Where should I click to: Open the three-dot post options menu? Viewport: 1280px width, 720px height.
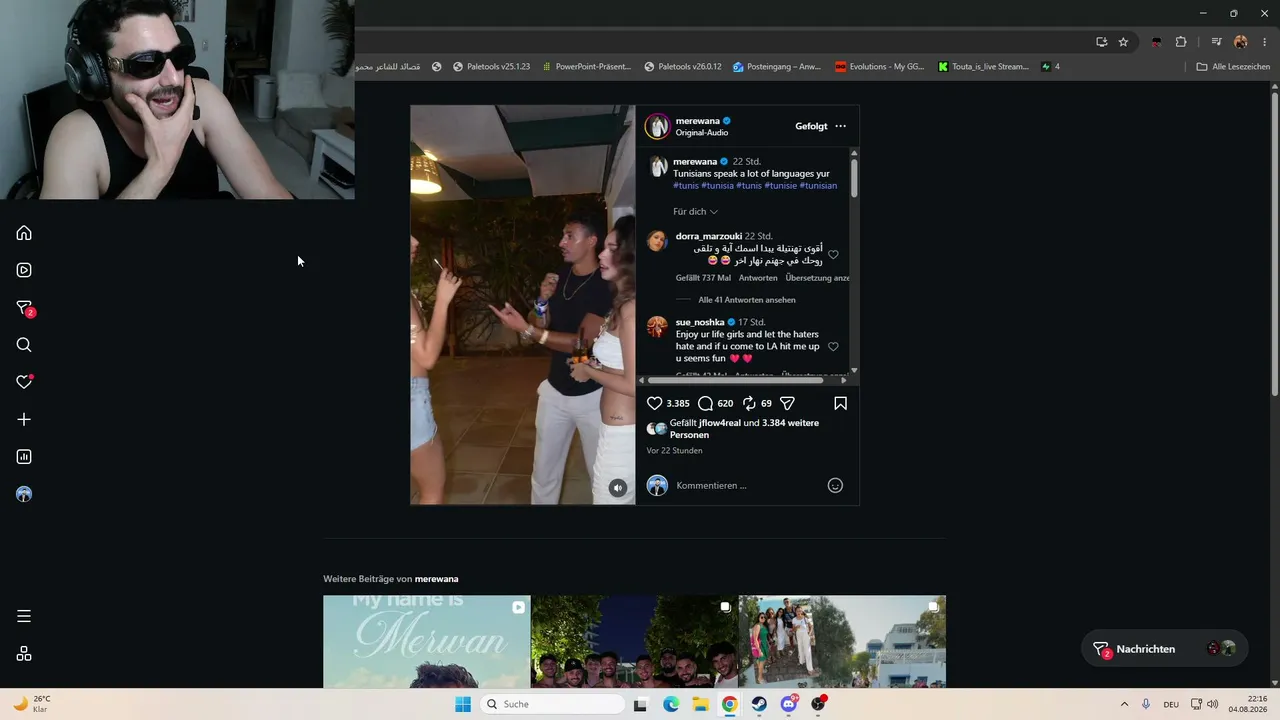pos(840,126)
